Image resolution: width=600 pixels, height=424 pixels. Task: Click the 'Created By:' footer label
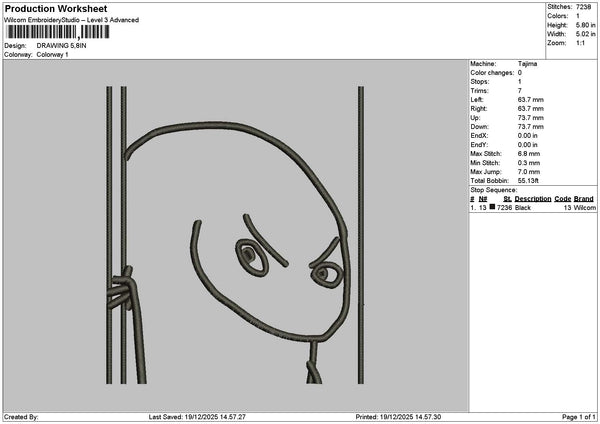pyautogui.click(x=21, y=417)
